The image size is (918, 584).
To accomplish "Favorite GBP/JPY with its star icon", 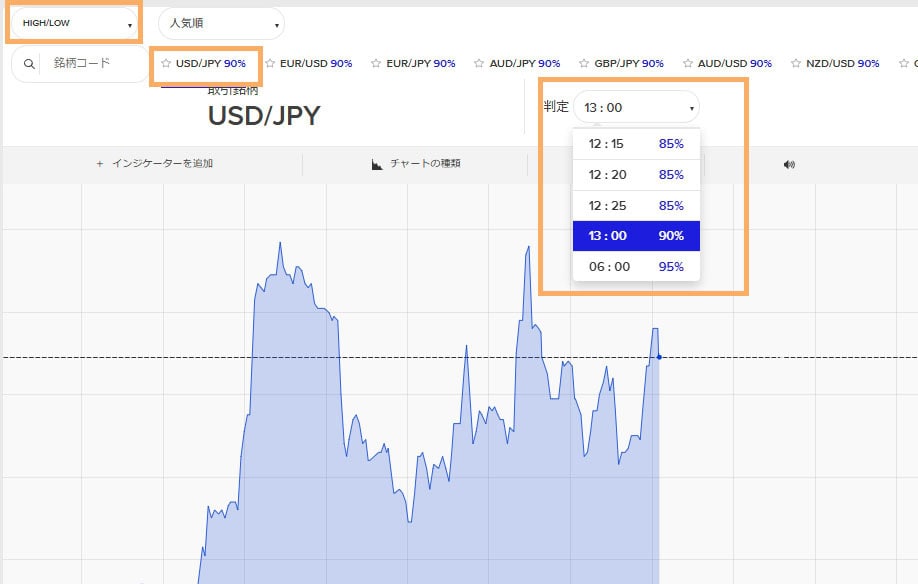I will pyautogui.click(x=584, y=63).
